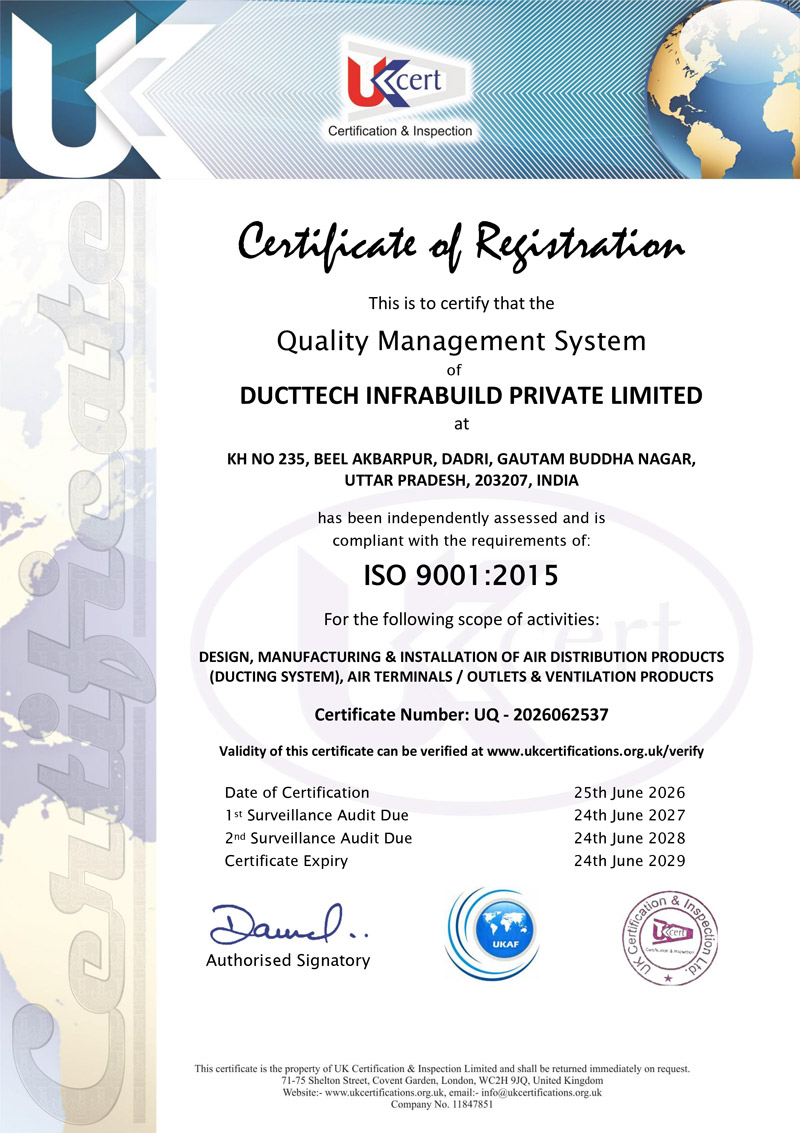Viewport: 800px width, 1133px height.
Task: Click company name DUCTTECH INFRABUILD PRIVATE LIMITED
Action: 471,396
